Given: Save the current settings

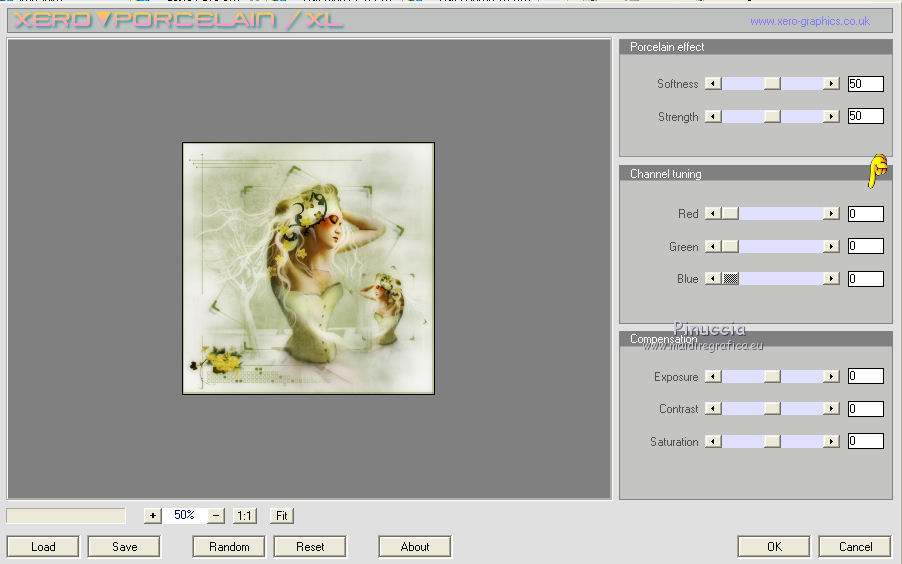Looking at the screenshot, I should coord(124,547).
